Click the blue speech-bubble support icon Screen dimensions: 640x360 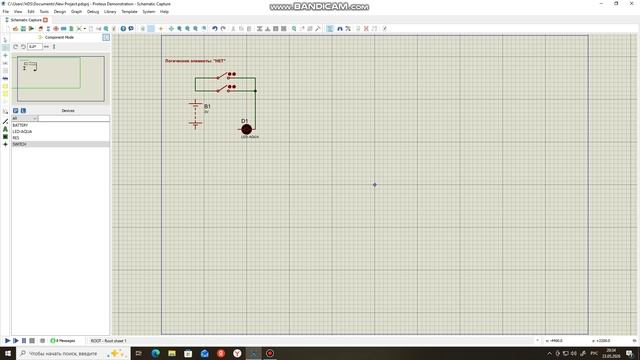[x=131, y=29]
